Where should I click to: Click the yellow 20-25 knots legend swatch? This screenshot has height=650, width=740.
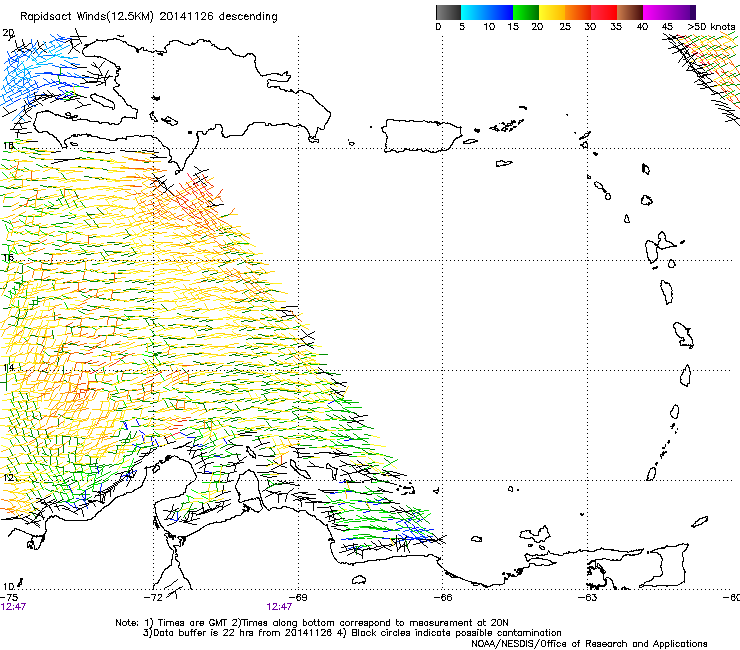pyautogui.click(x=552, y=12)
